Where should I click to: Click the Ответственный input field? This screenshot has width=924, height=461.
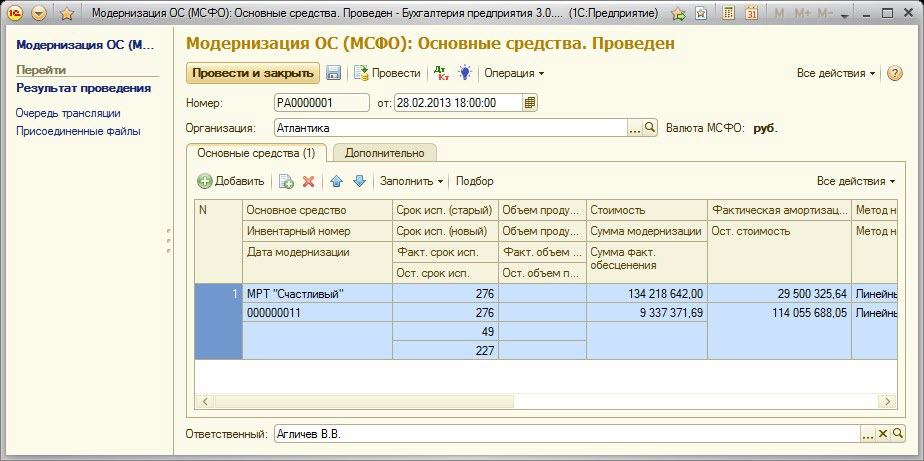point(565,434)
